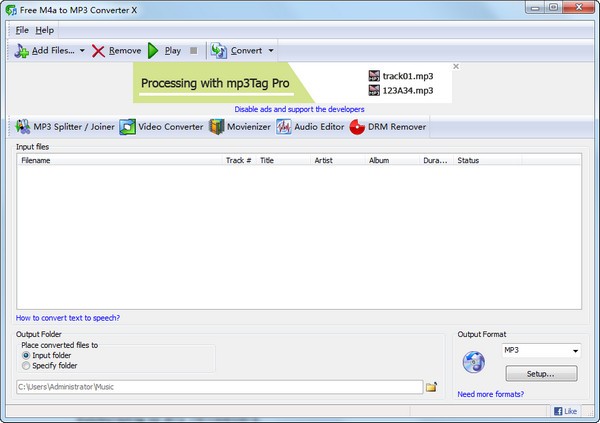Open the Help menu
Image resolution: width=600 pixels, height=423 pixels.
[45, 30]
